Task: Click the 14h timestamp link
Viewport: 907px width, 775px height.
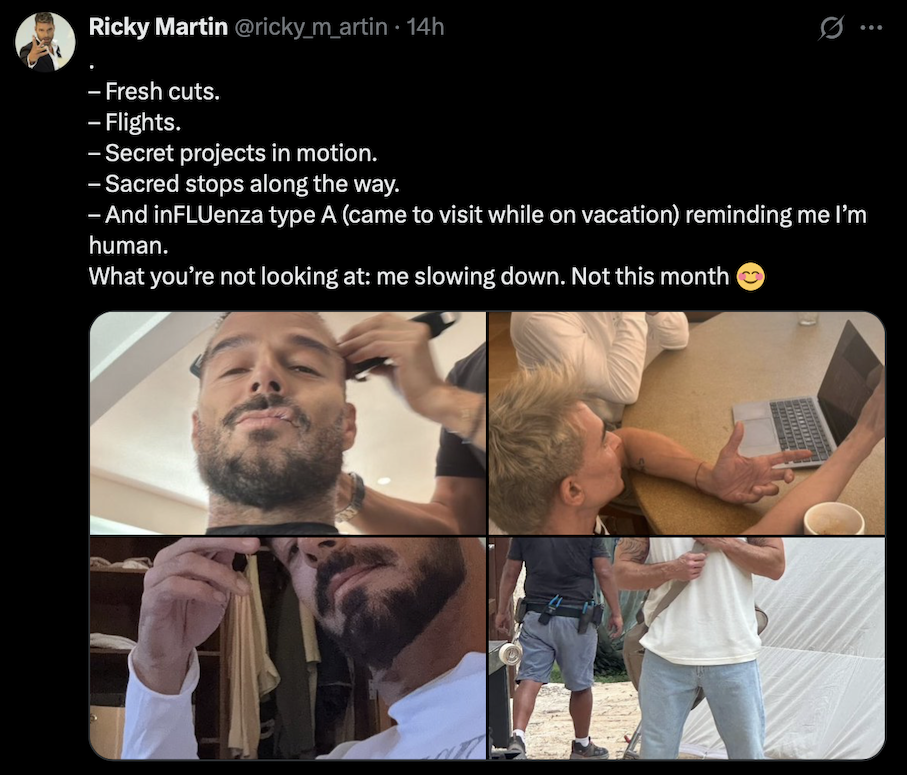Action: click(427, 28)
